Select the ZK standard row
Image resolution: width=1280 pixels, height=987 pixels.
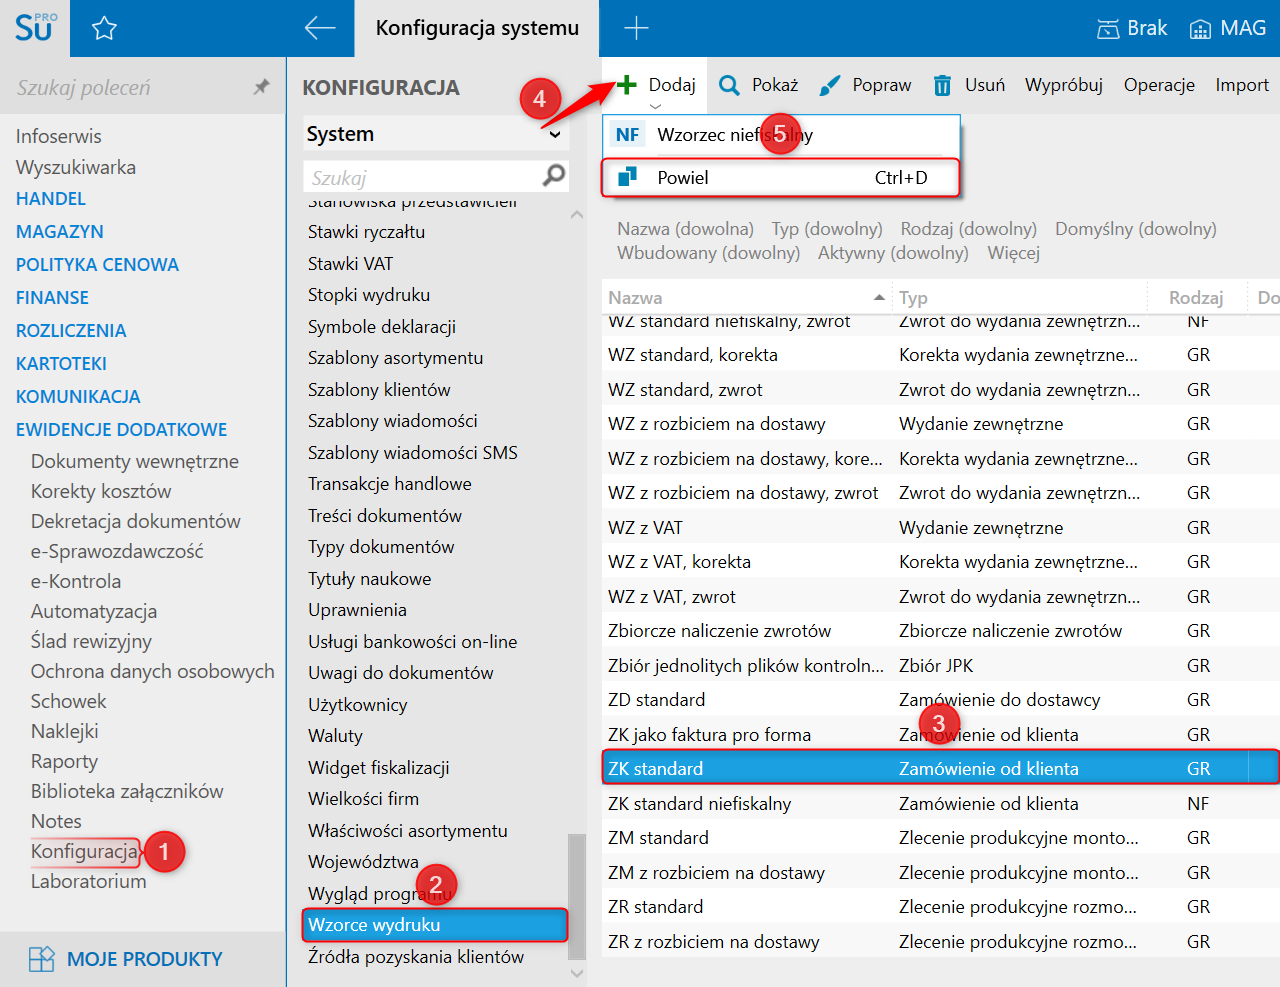click(x=940, y=769)
